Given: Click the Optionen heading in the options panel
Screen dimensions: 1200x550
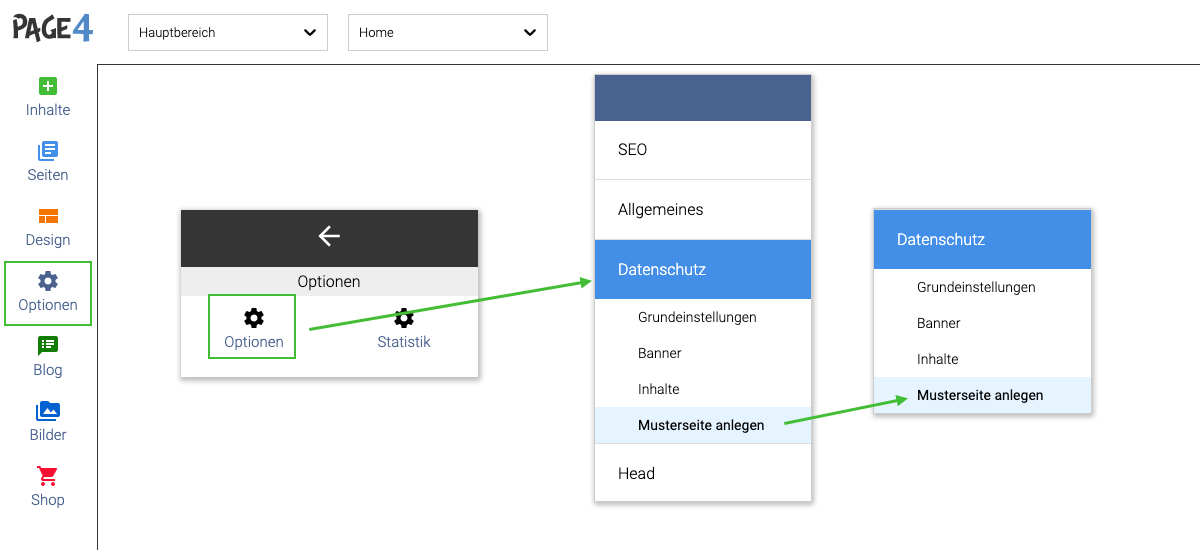Looking at the screenshot, I should pos(329,282).
